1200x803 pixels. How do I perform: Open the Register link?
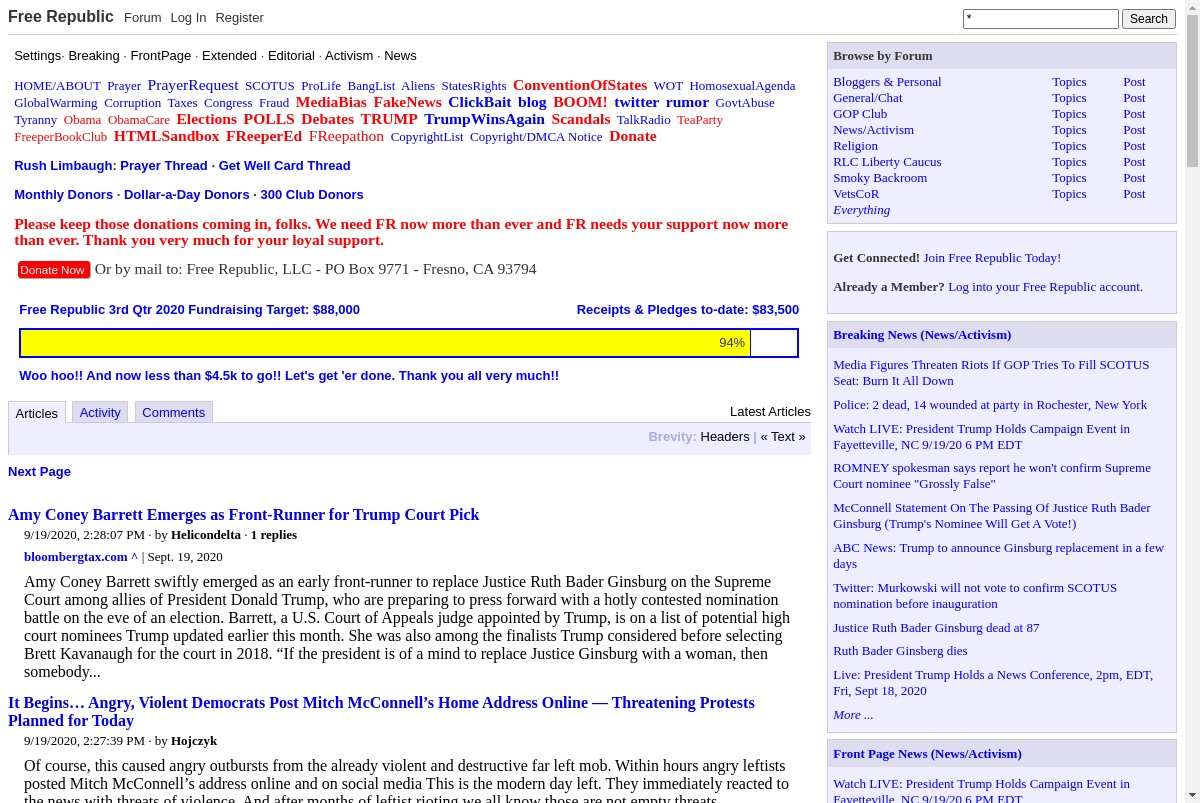tap(240, 18)
